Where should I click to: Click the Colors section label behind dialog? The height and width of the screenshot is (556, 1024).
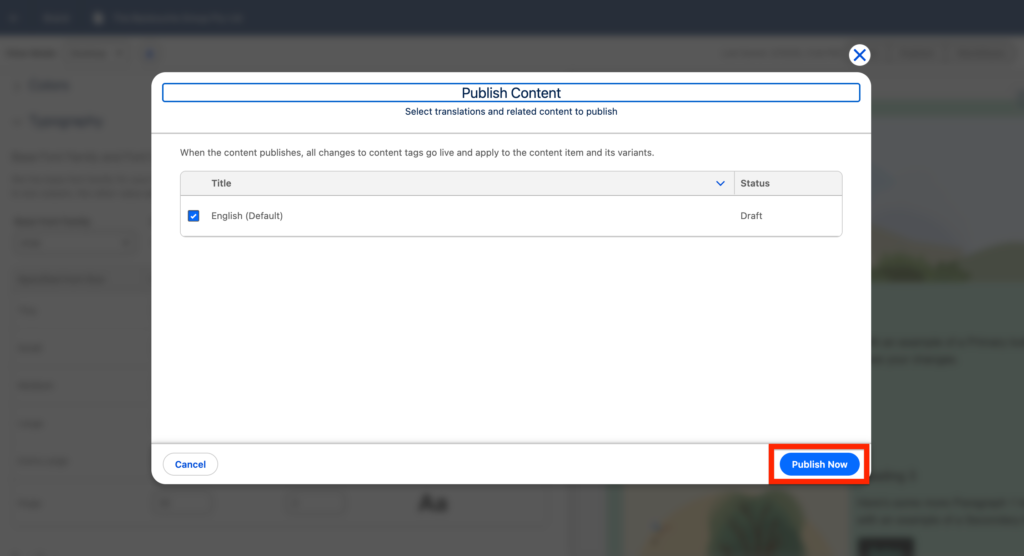[x=50, y=86]
